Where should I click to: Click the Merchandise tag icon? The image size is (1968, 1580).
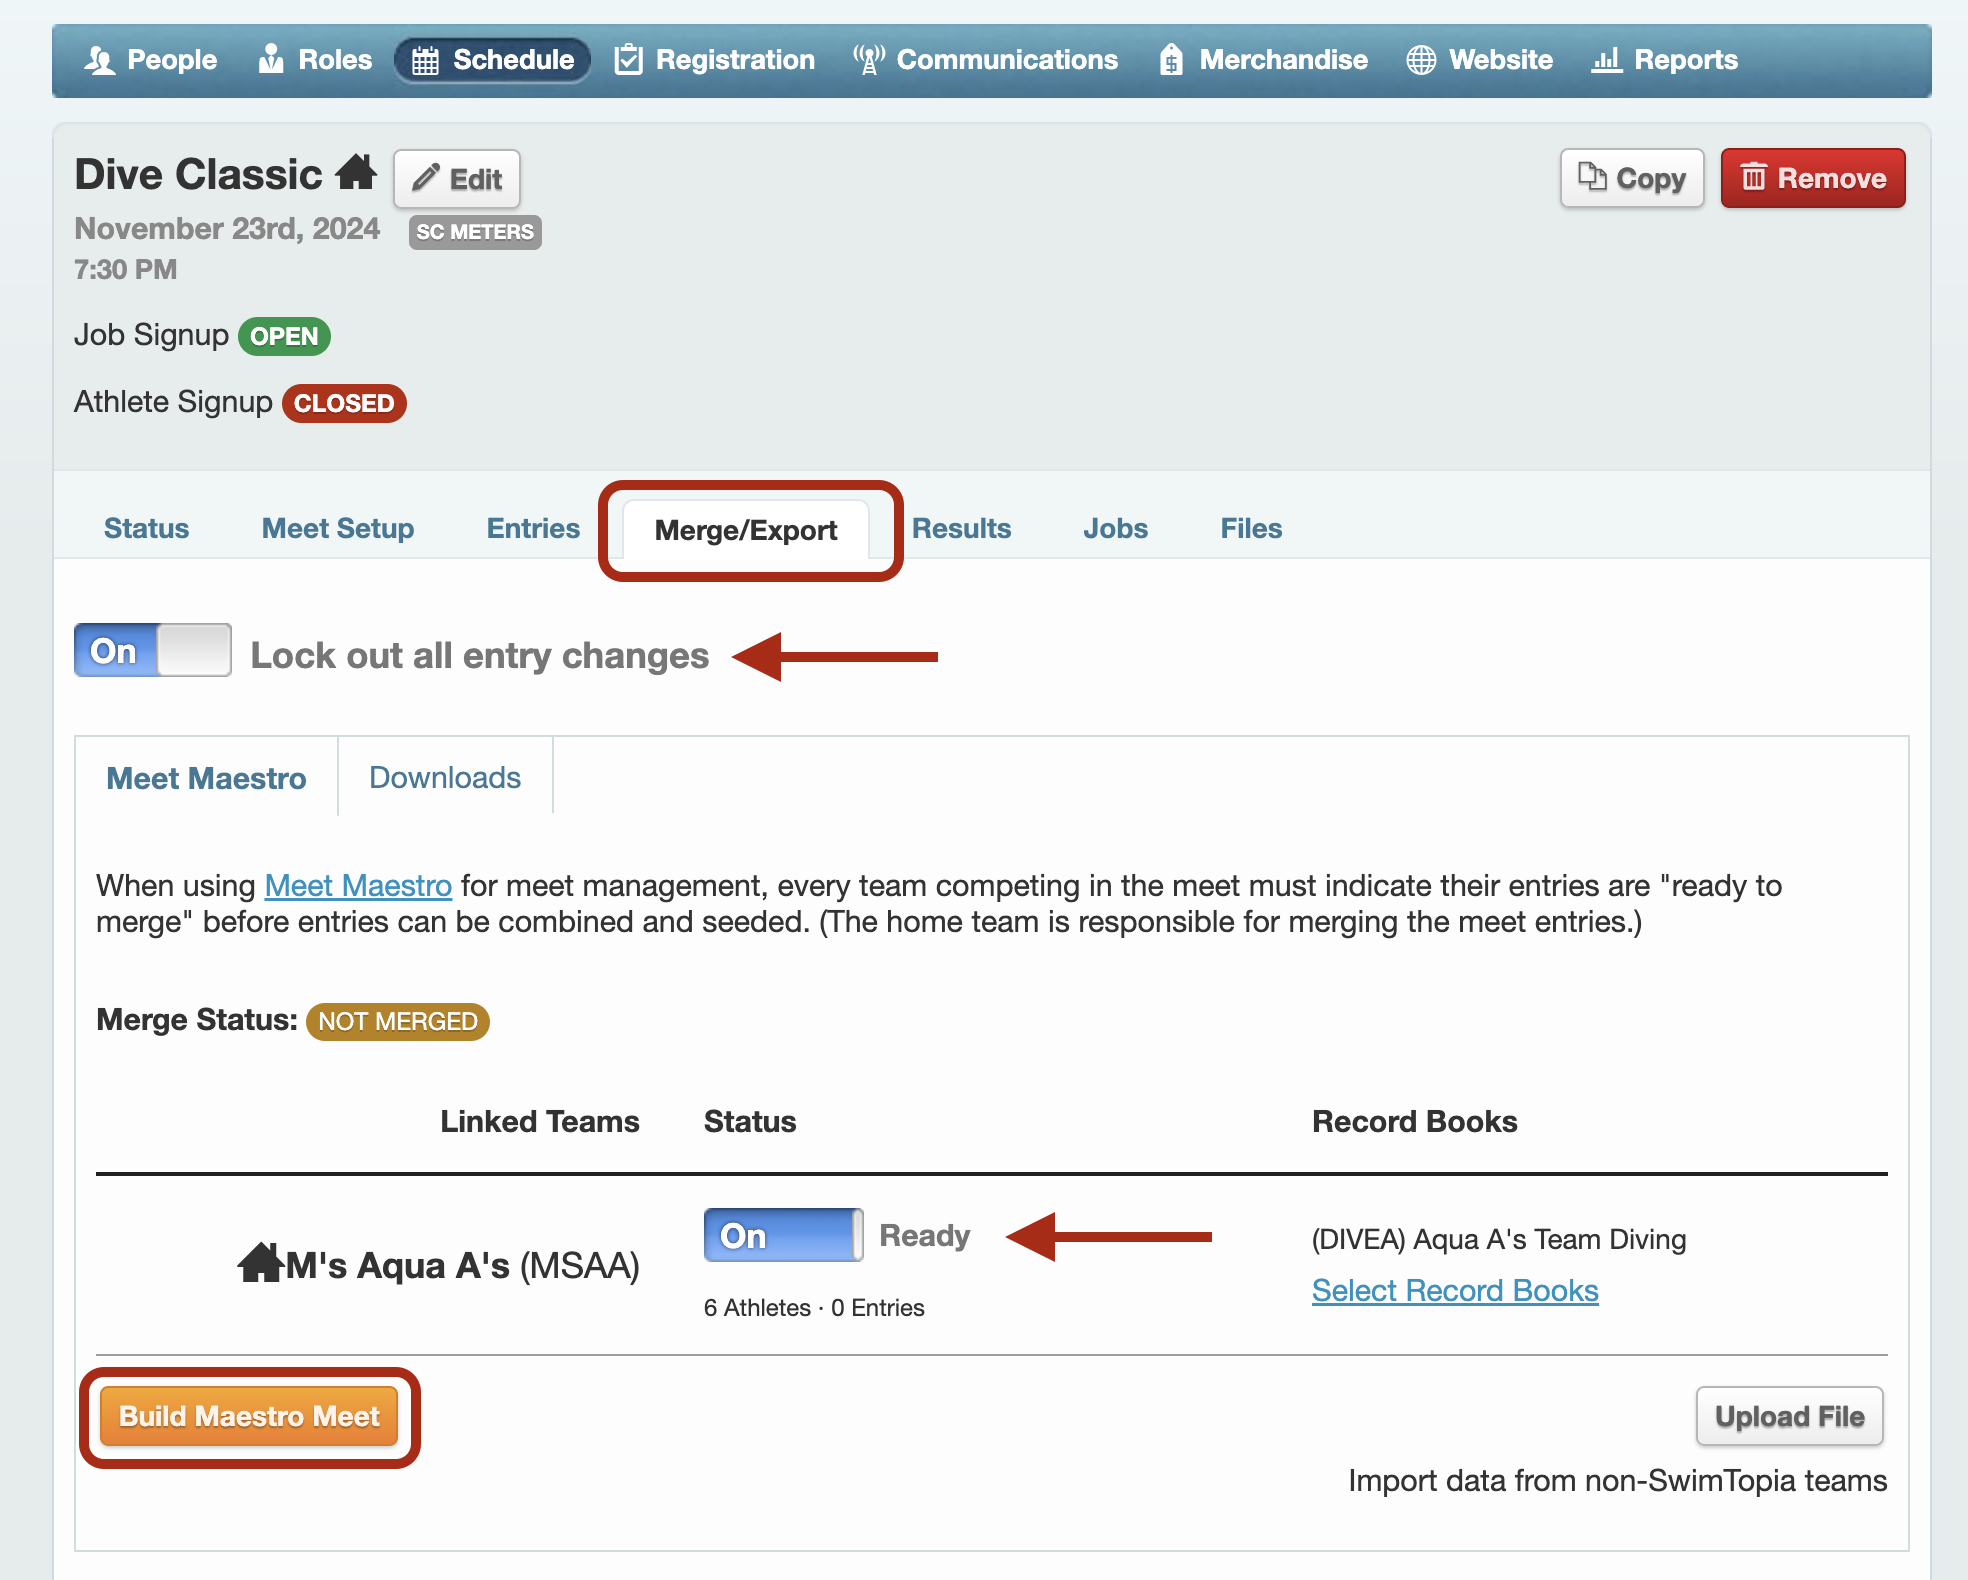pyautogui.click(x=1171, y=60)
